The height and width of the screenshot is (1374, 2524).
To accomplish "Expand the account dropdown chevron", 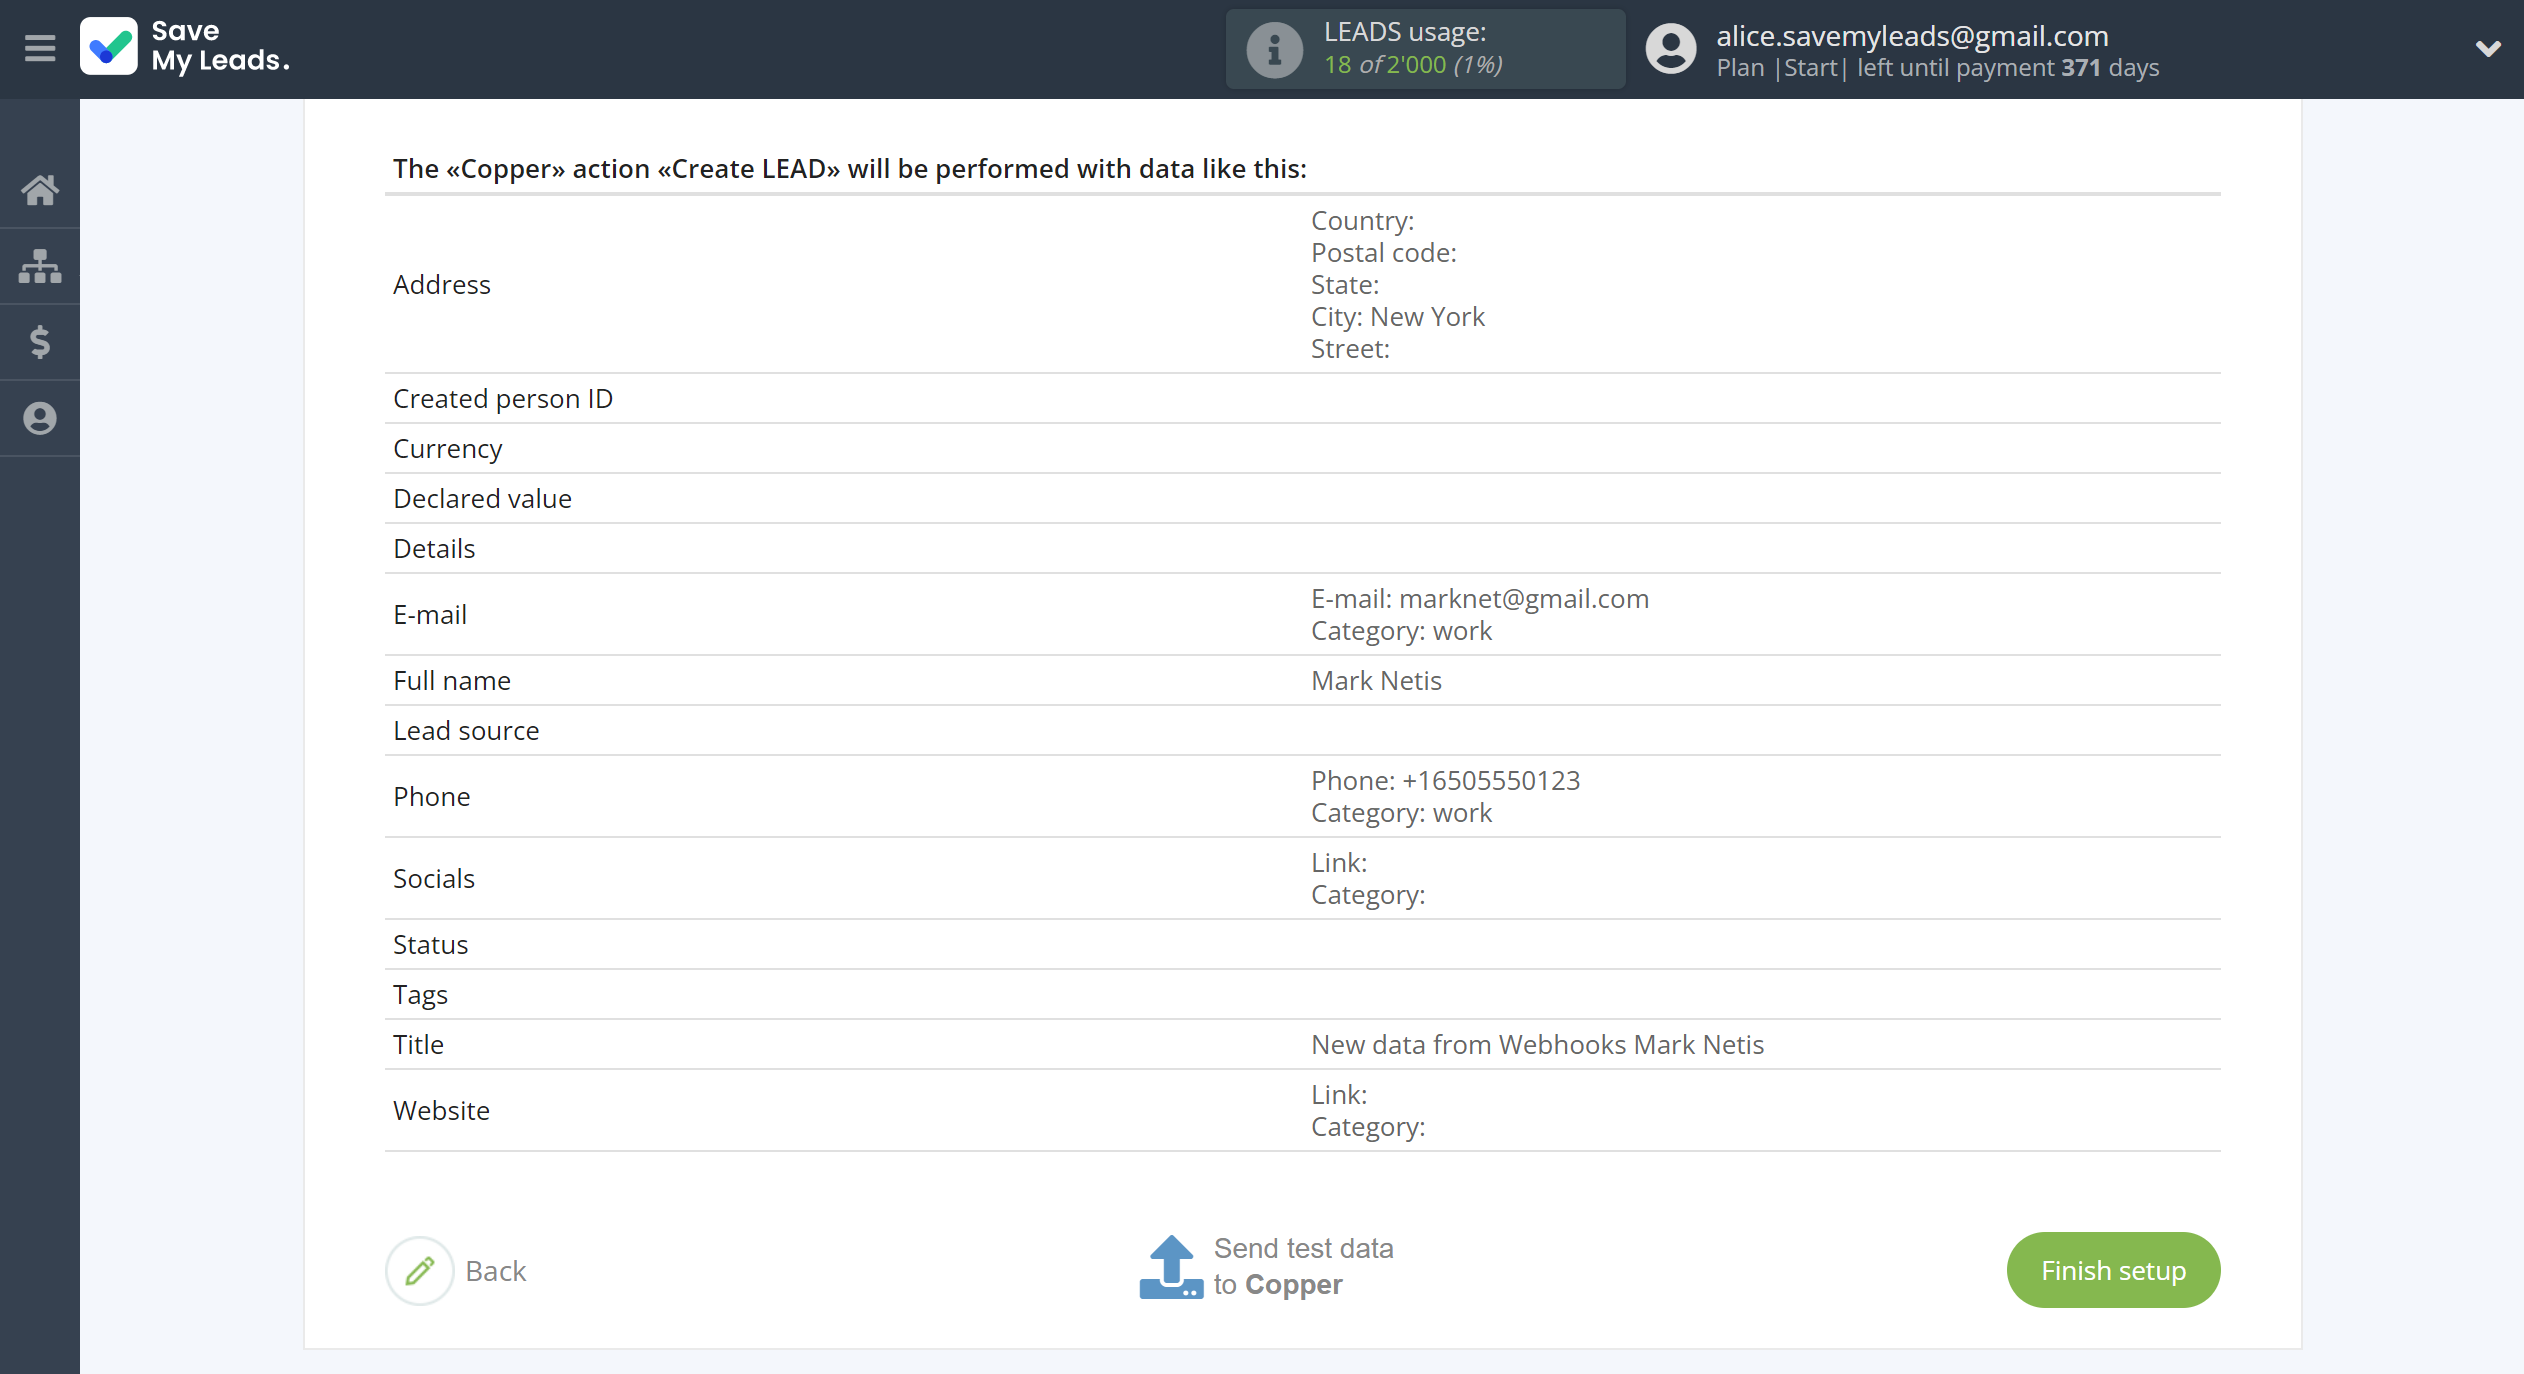I will point(2488,48).
